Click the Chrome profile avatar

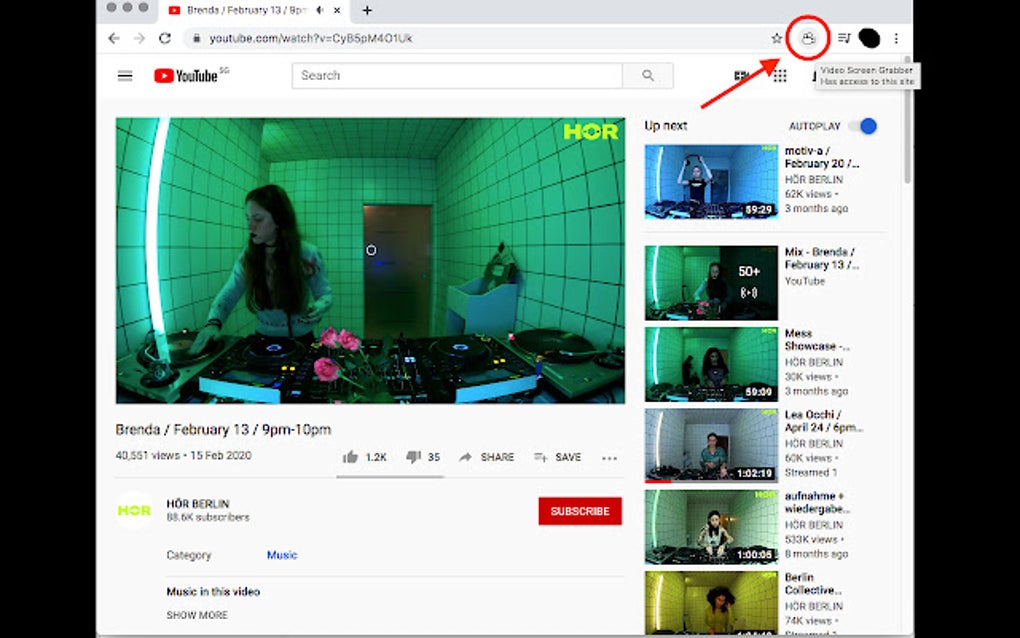869,38
